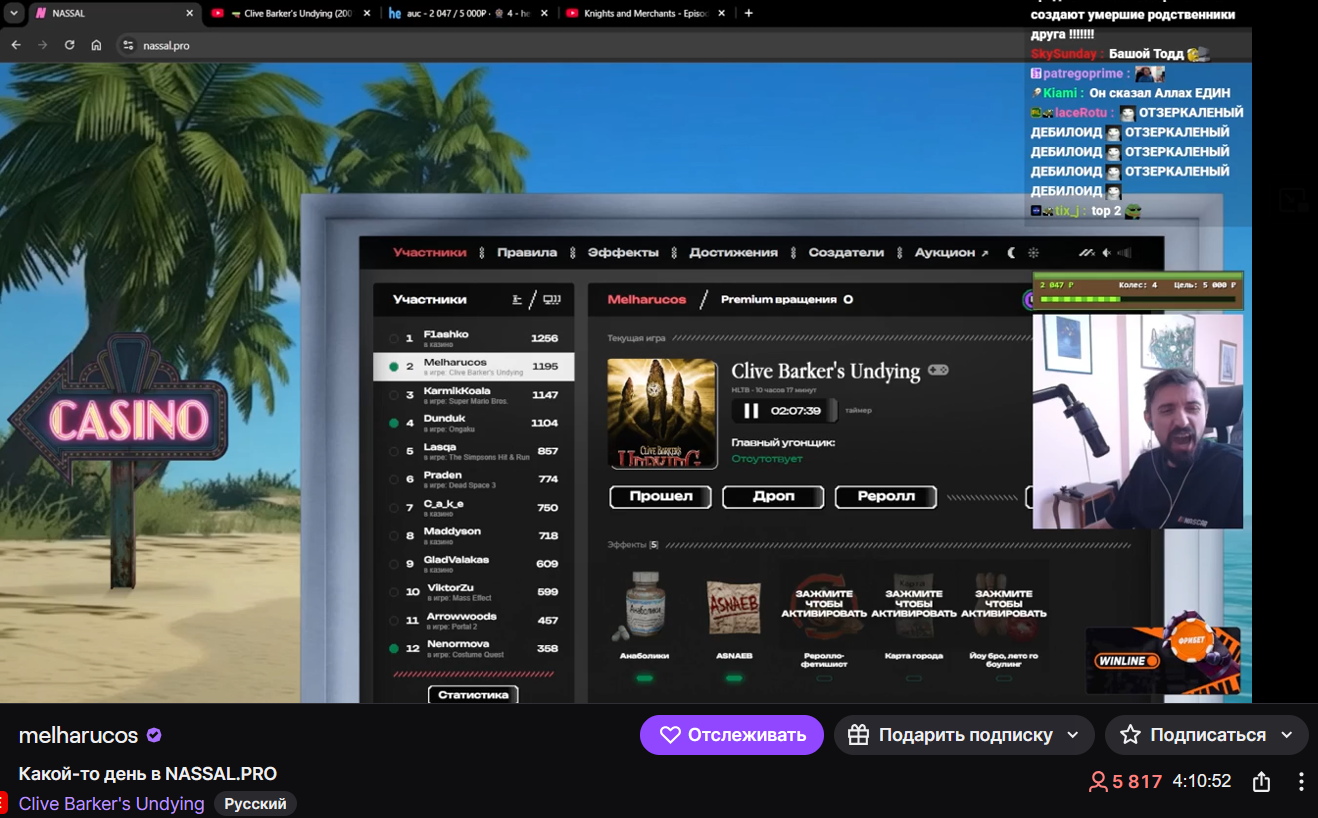Open a new browser tab
1318x818 pixels.
(749, 13)
